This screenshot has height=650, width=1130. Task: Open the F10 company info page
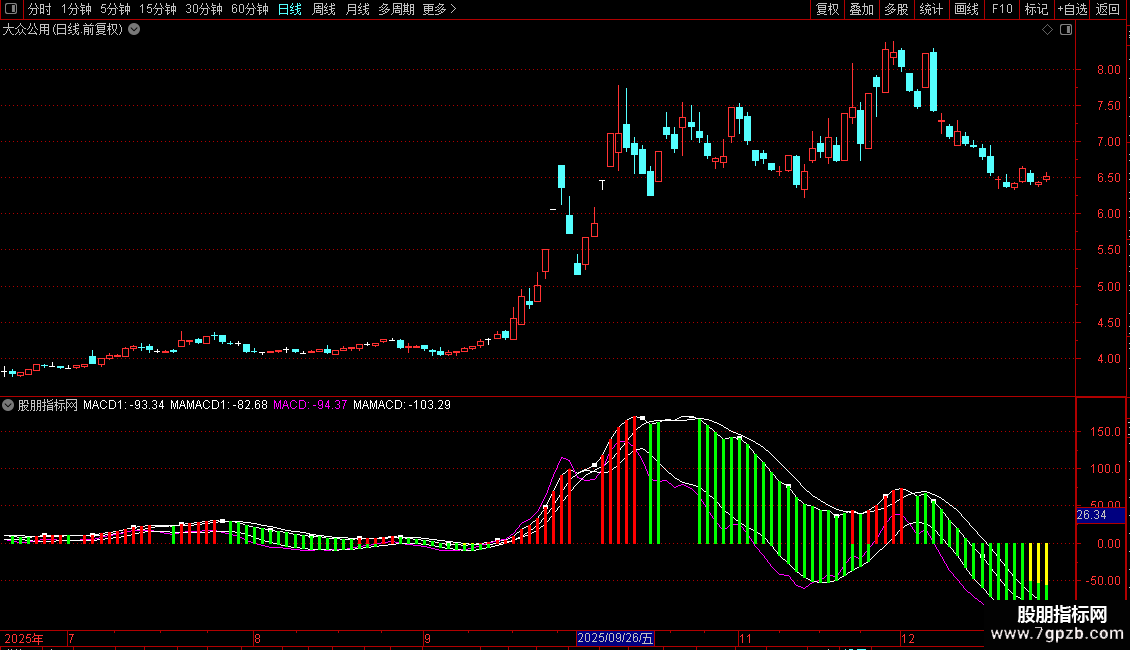[1002, 9]
